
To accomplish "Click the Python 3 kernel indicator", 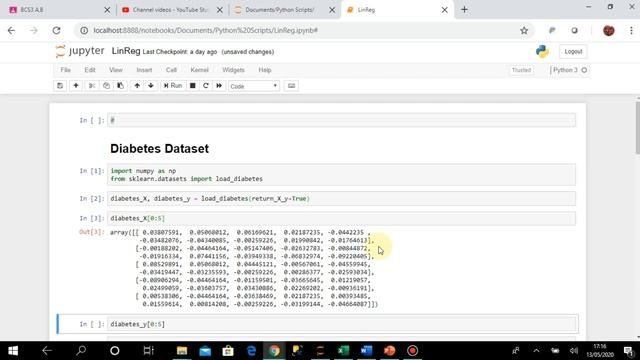I will (x=569, y=70).
